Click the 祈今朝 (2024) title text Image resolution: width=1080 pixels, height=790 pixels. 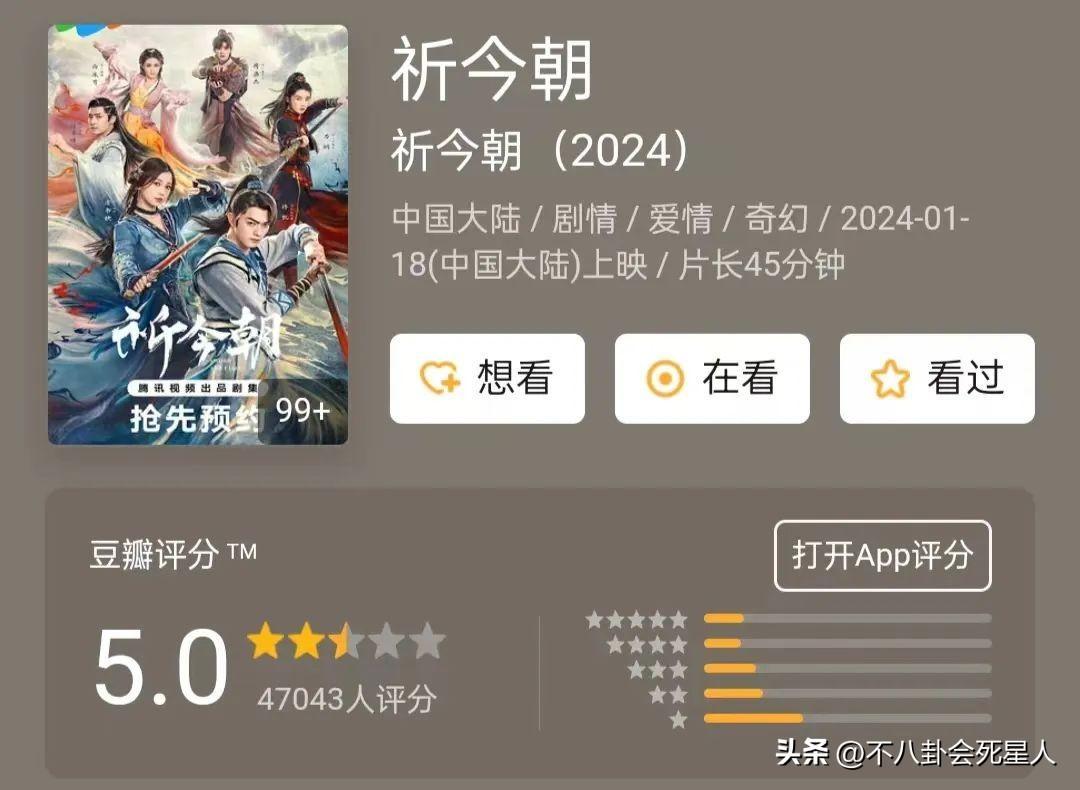540,150
